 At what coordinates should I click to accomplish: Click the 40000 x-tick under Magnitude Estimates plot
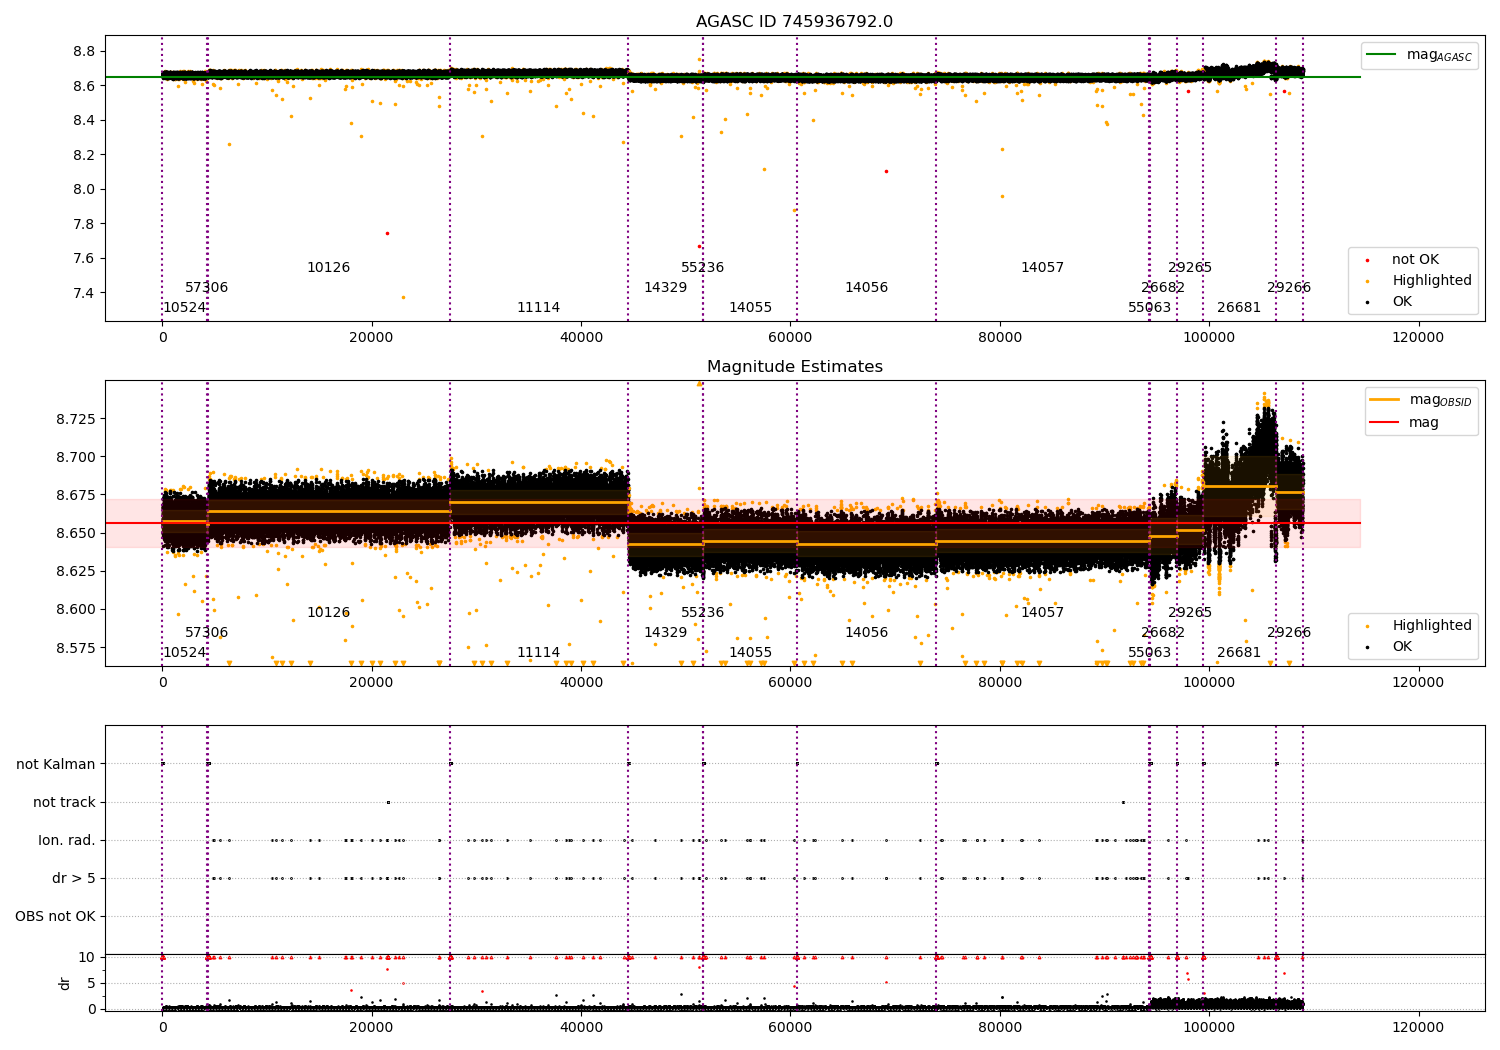click(x=581, y=683)
